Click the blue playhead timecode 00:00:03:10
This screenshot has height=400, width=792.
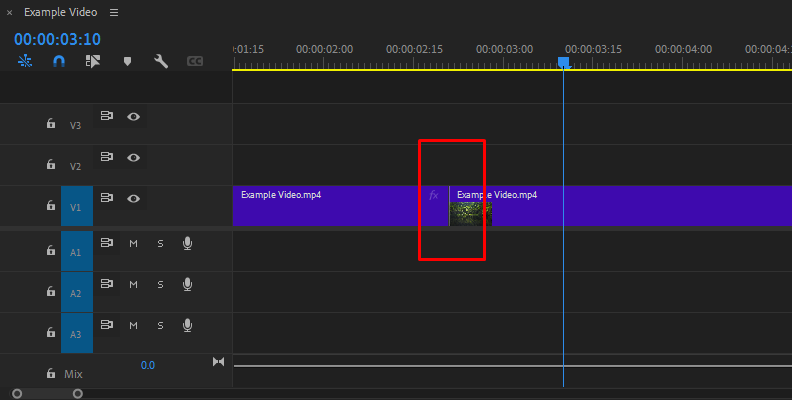point(57,39)
